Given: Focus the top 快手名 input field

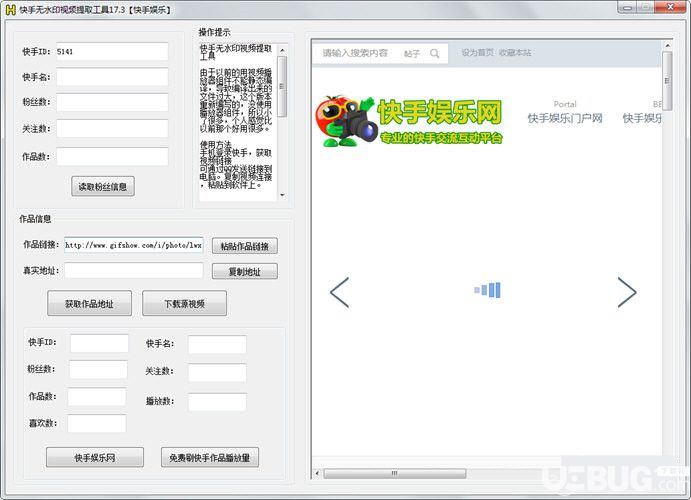Looking at the screenshot, I should tap(112, 77).
